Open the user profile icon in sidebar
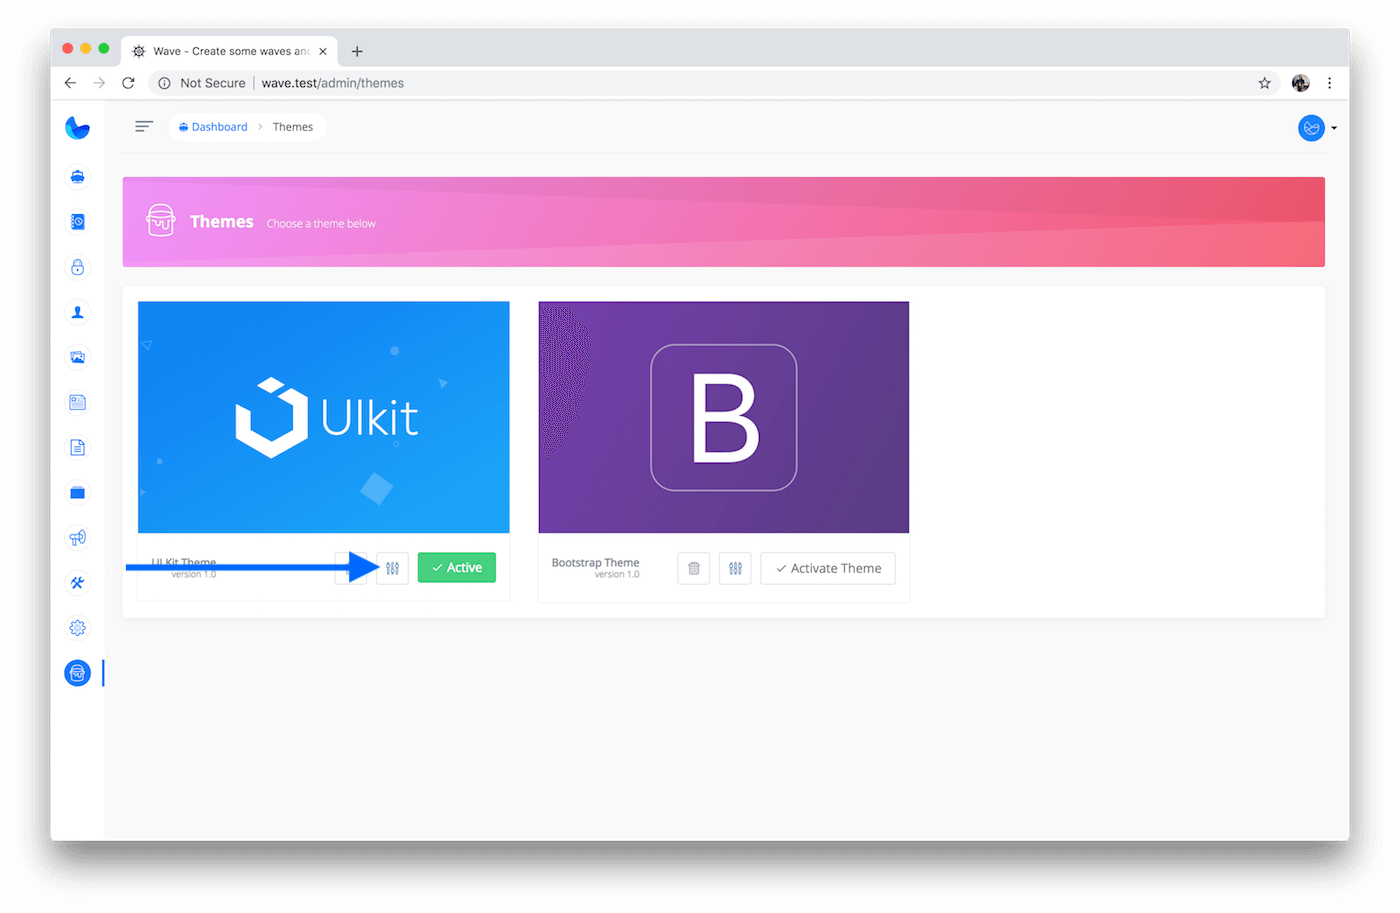Screen dimensions: 1400x913 tap(77, 312)
